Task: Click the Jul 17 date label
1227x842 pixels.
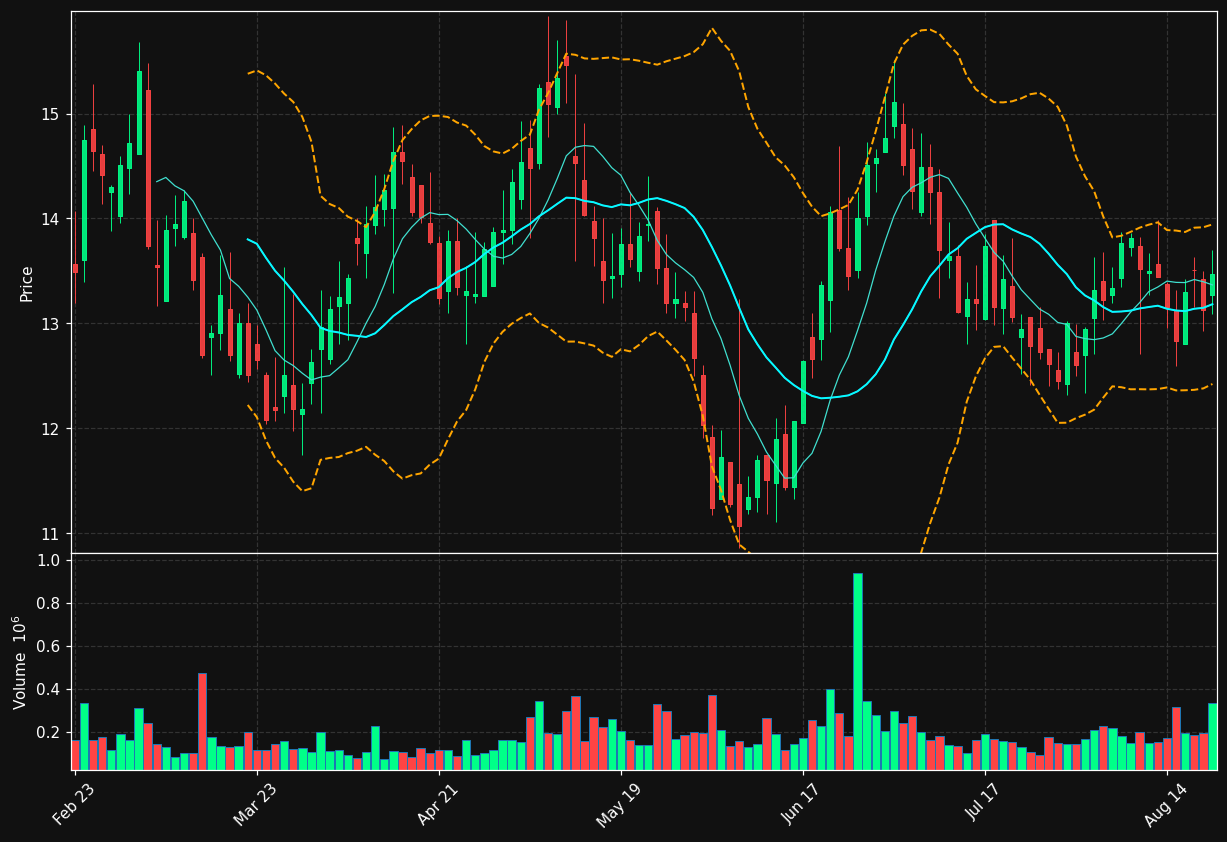Action: click(984, 803)
